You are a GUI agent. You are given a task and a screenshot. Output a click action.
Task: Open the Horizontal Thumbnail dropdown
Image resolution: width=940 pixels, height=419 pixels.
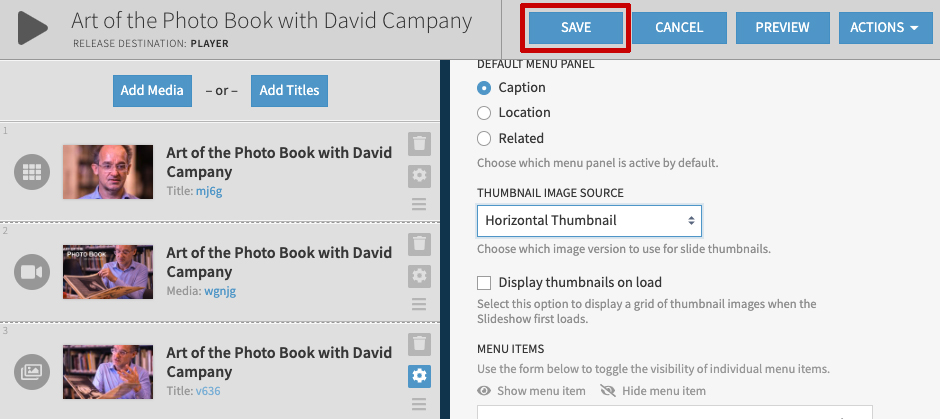[589, 220]
